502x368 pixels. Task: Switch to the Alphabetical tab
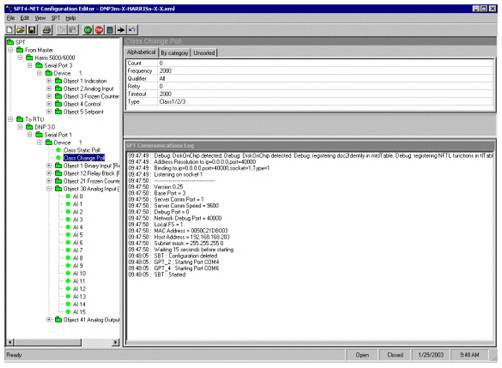pyautogui.click(x=141, y=52)
